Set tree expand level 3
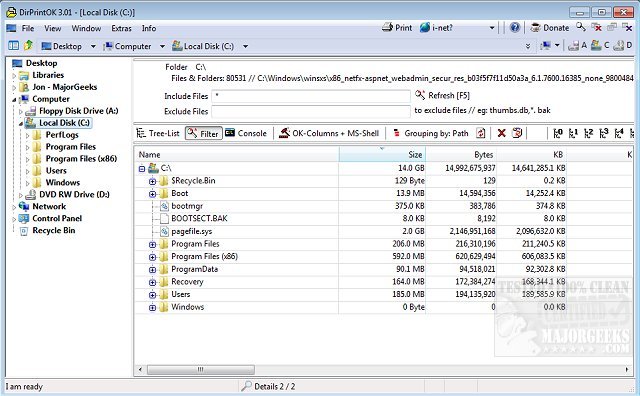The image size is (640, 396). click(604, 133)
